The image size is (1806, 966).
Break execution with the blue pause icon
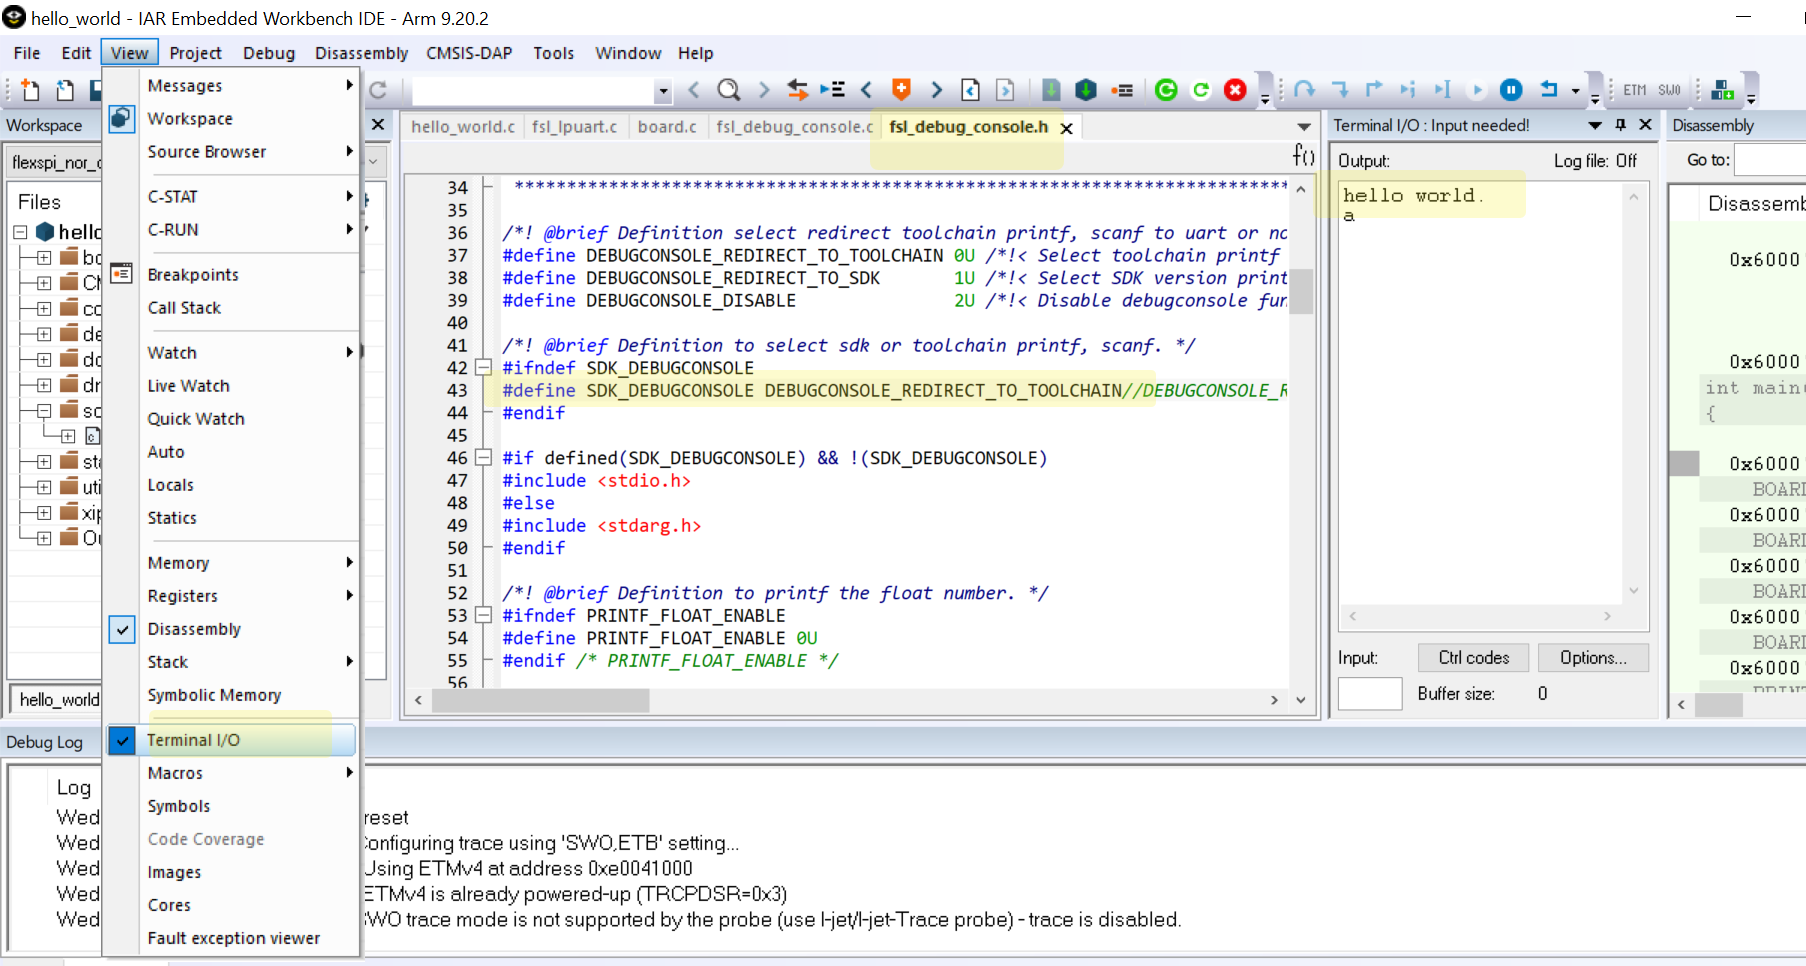point(1511,90)
